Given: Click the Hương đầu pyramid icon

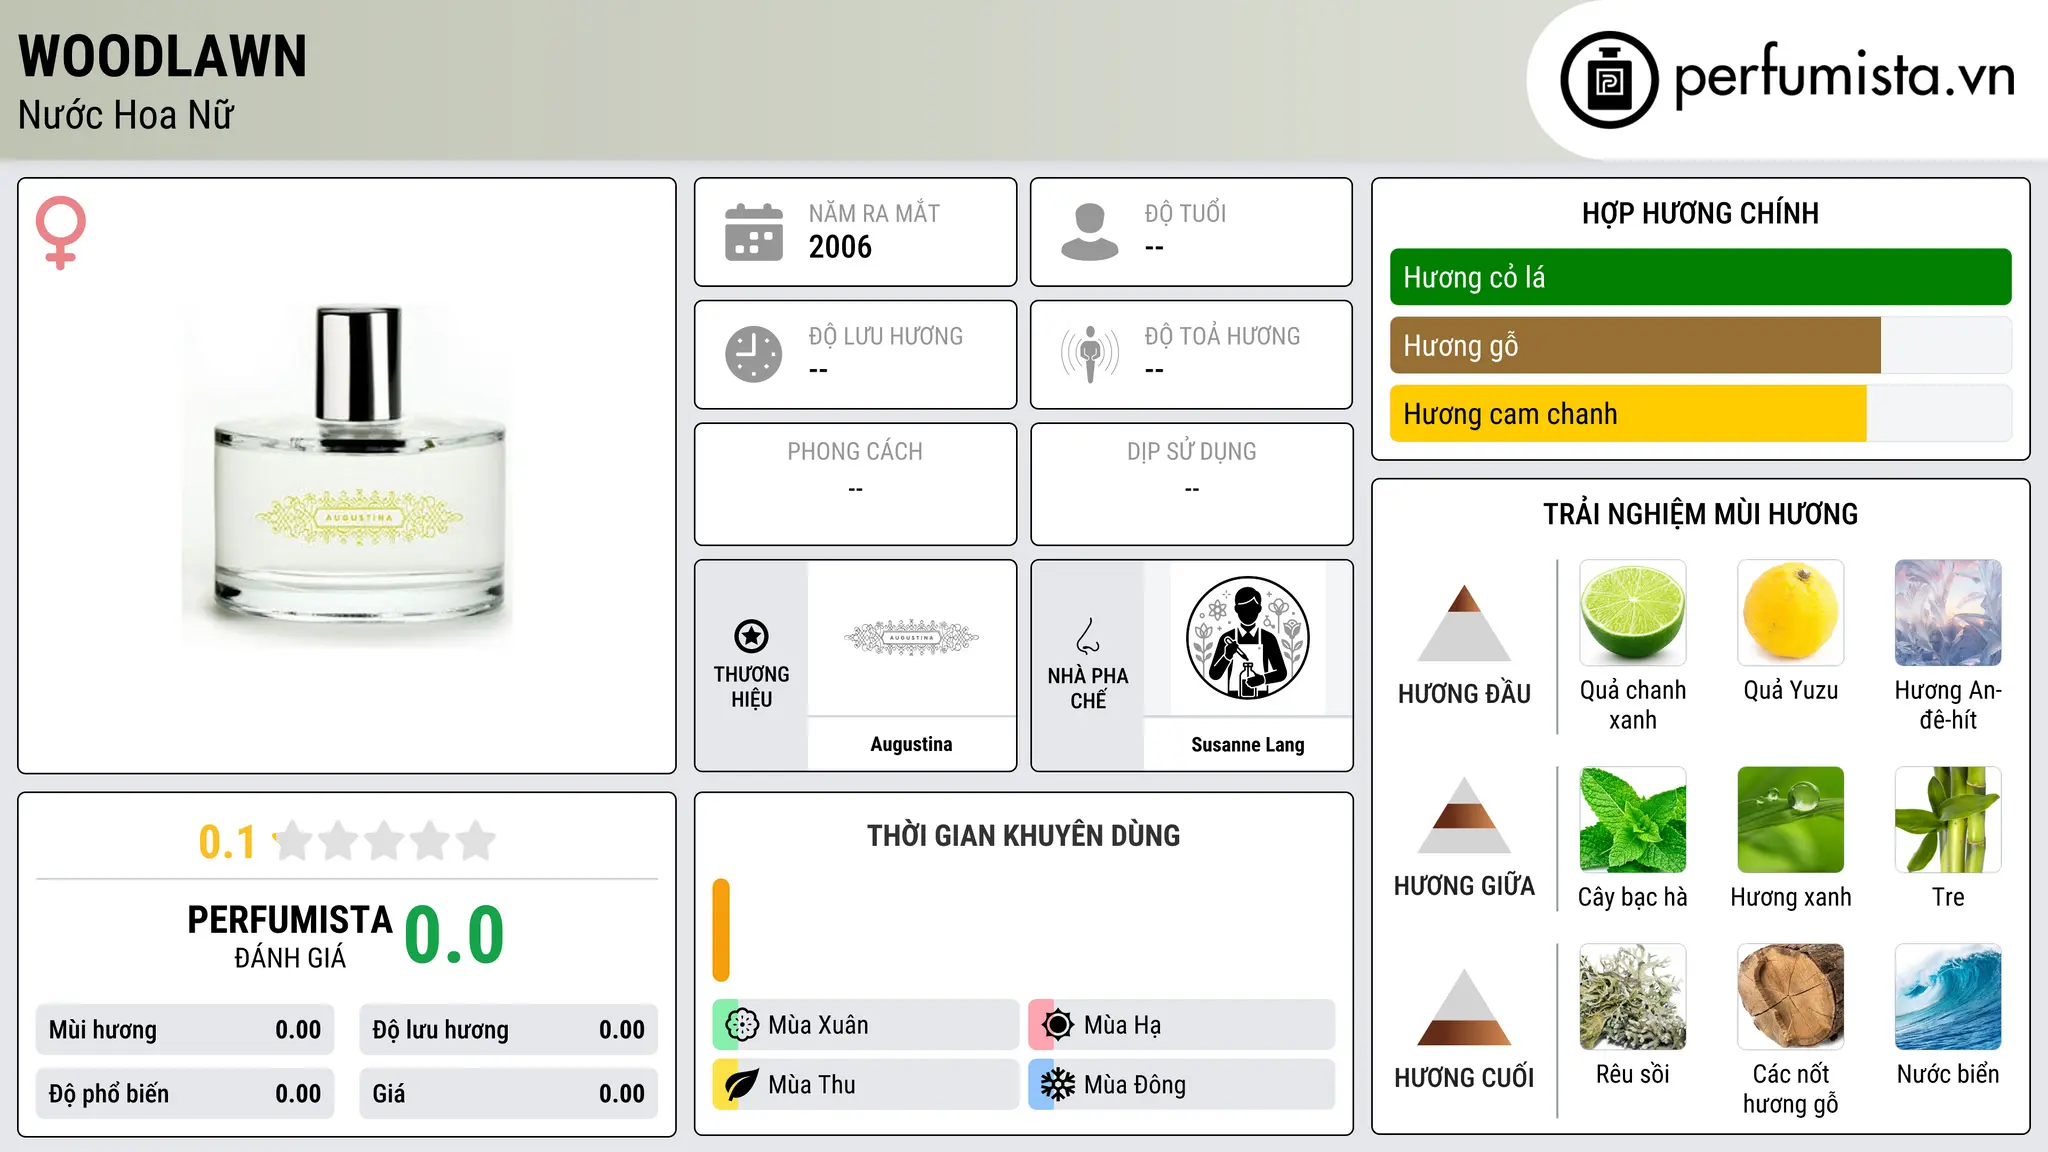Looking at the screenshot, I should coord(1464,623).
